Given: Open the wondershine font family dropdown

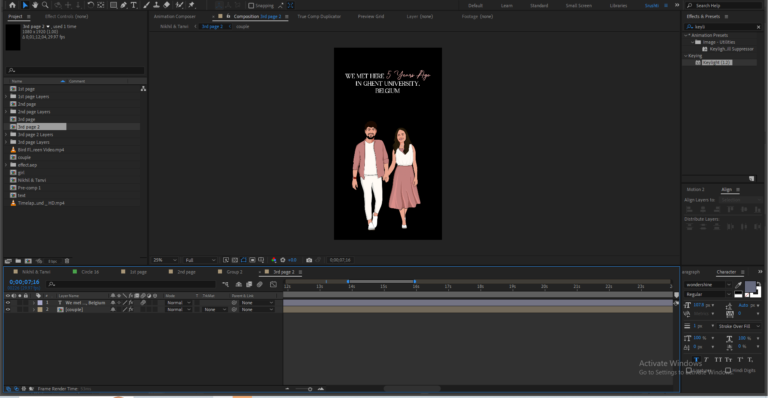Looking at the screenshot, I should pos(708,284).
